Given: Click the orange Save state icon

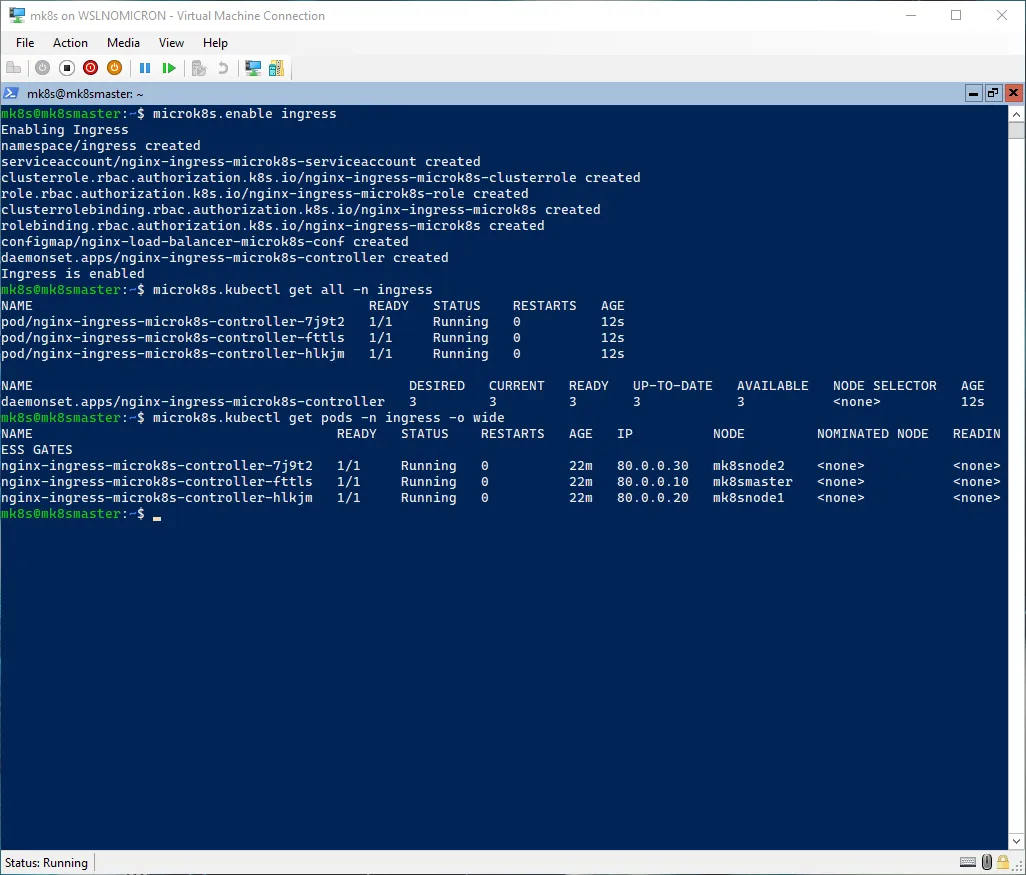Looking at the screenshot, I should [114, 68].
